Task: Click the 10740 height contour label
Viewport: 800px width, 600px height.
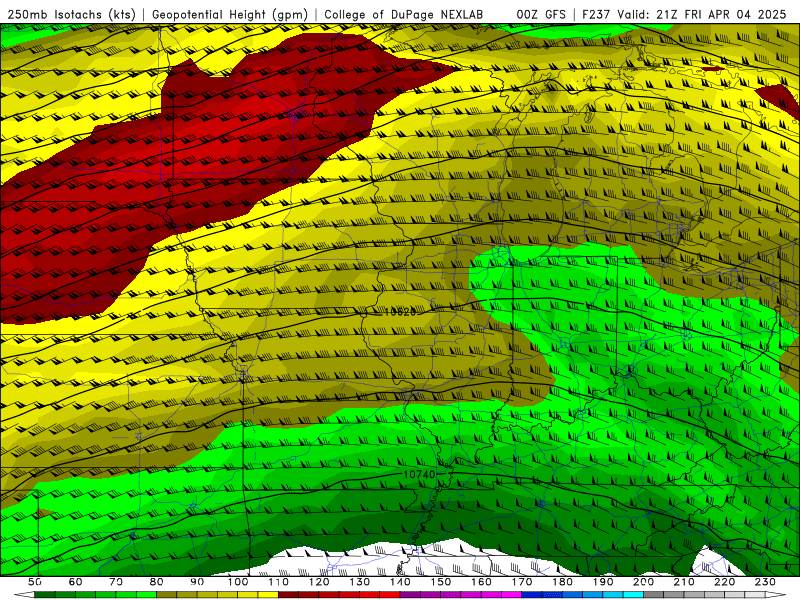Action: [x=419, y=474]
